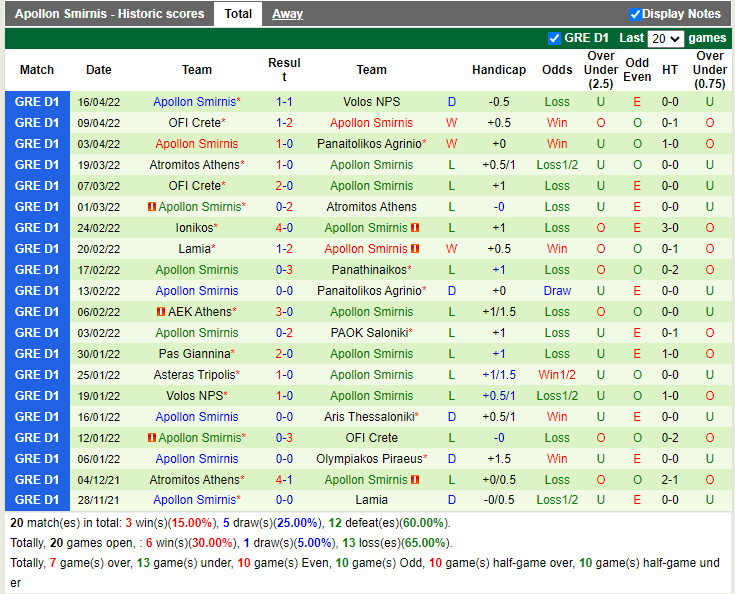This screenshot has width=735, height=594.
Task: Click the 4-1 score in Atromitos Athens row
Action: [284, 480]
